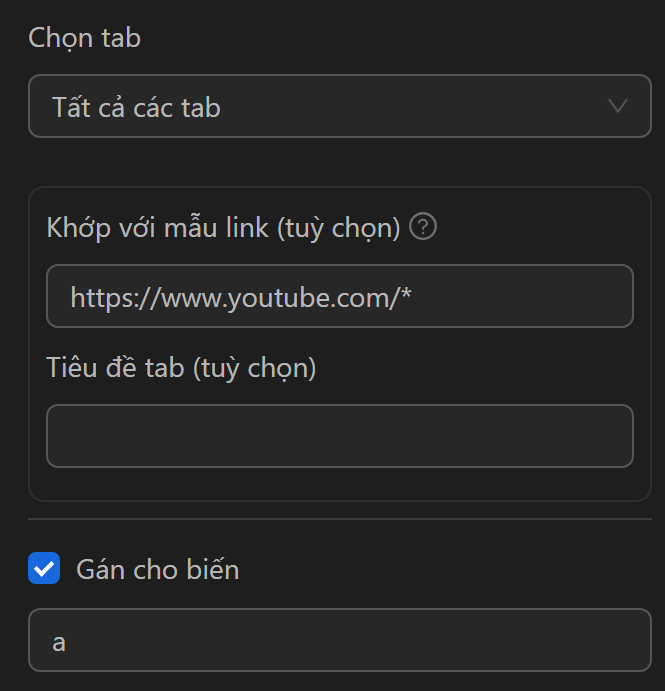Click the letter "a" in the variable field
The width and height of the screenshot is (665, 691).
[x=59, y=642]
